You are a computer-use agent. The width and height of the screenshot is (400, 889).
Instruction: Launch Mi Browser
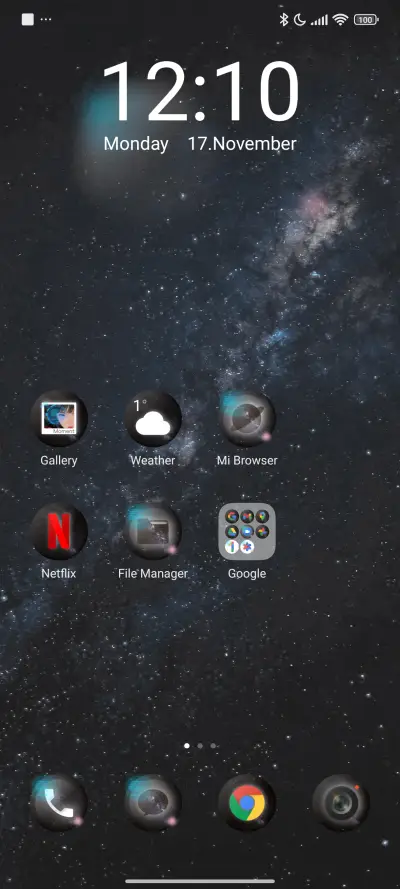[247, 418]
